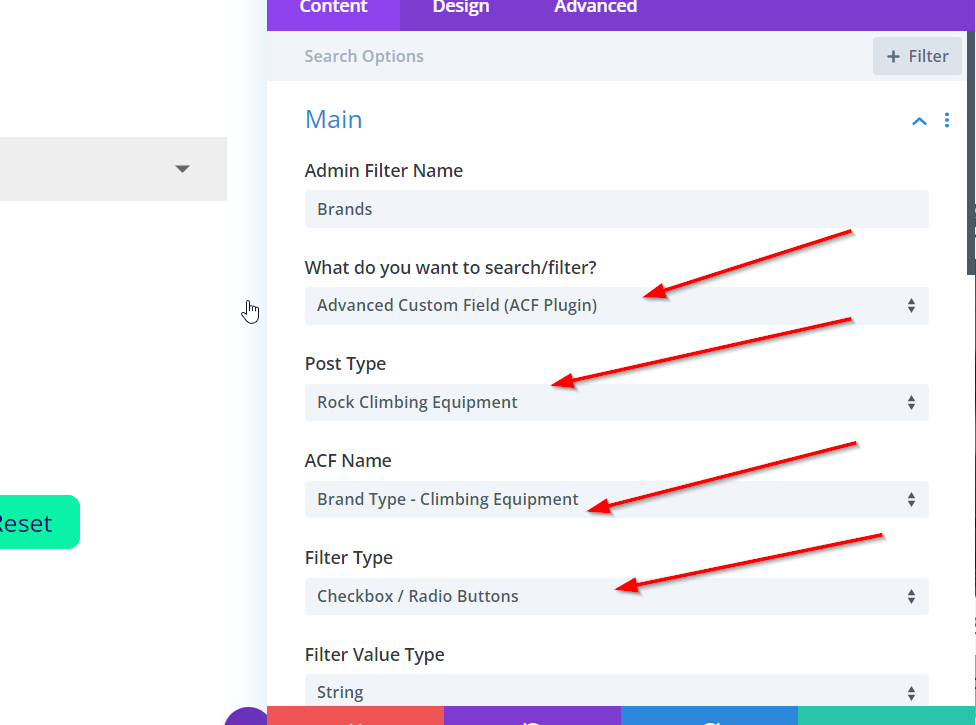Expand the ACF Name dropdown
Viewport: 976px width, 725px height.
click(x=616, y=500)
